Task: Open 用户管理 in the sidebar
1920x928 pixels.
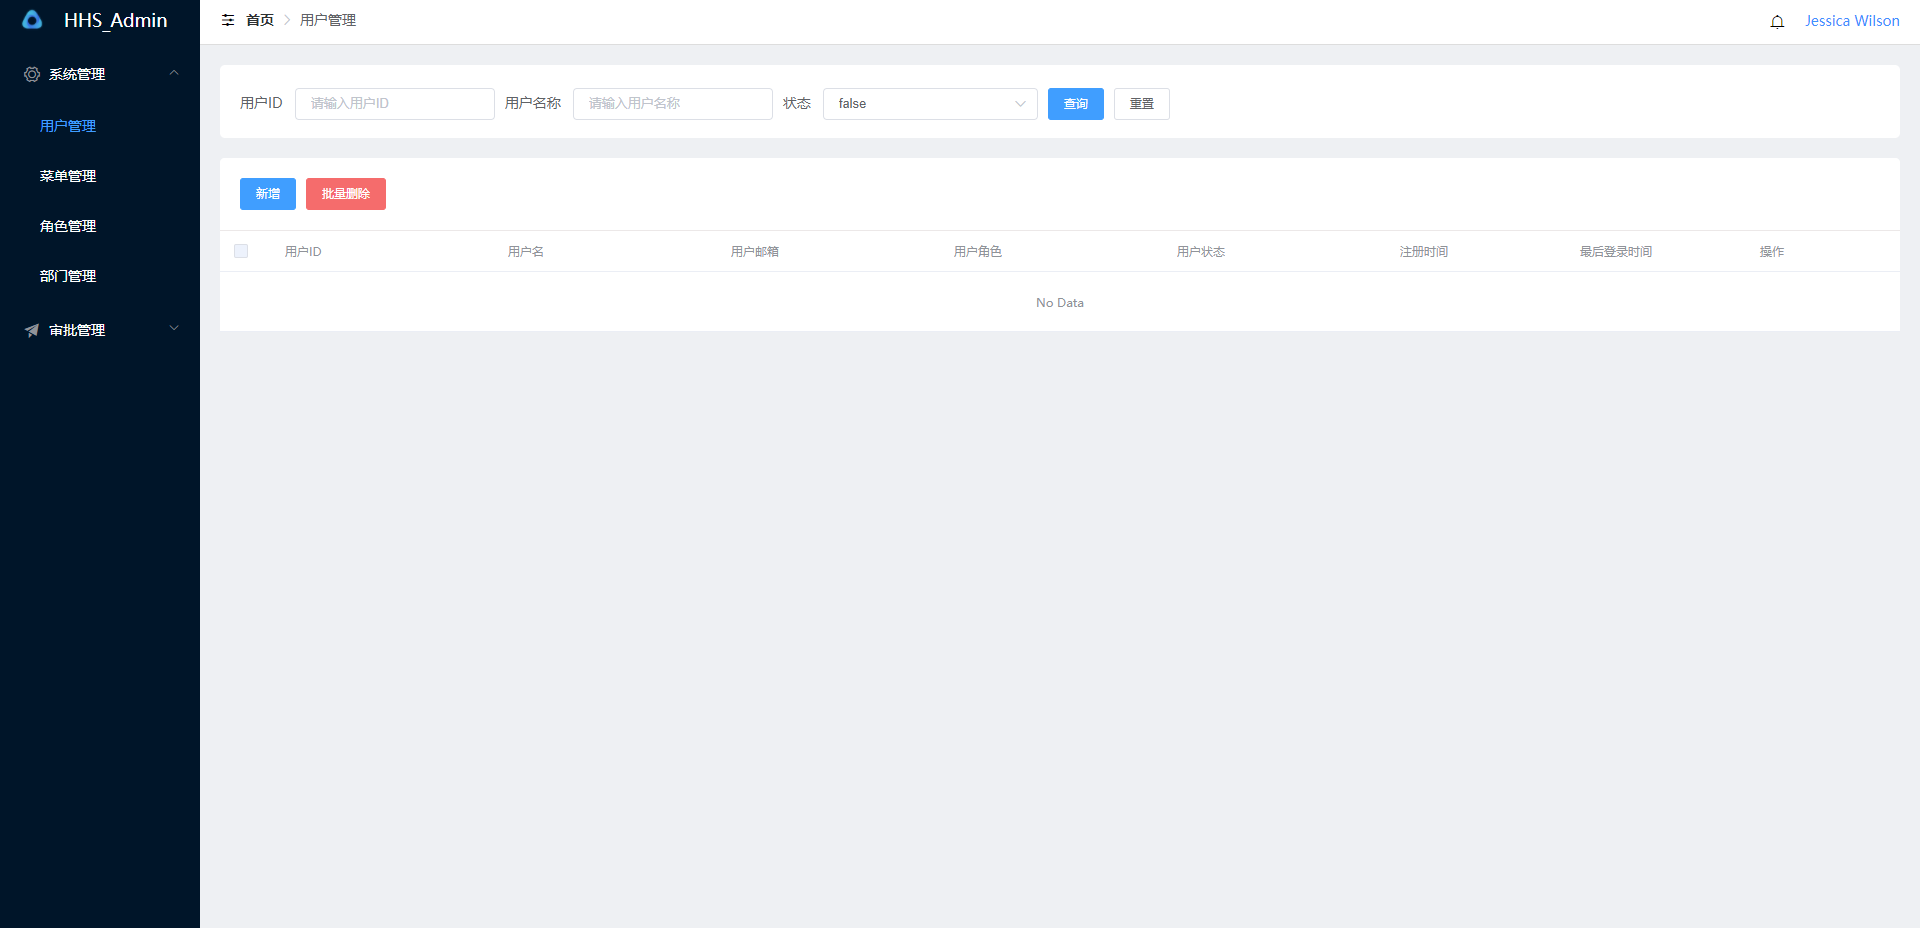Action: [x=68, y=126]
